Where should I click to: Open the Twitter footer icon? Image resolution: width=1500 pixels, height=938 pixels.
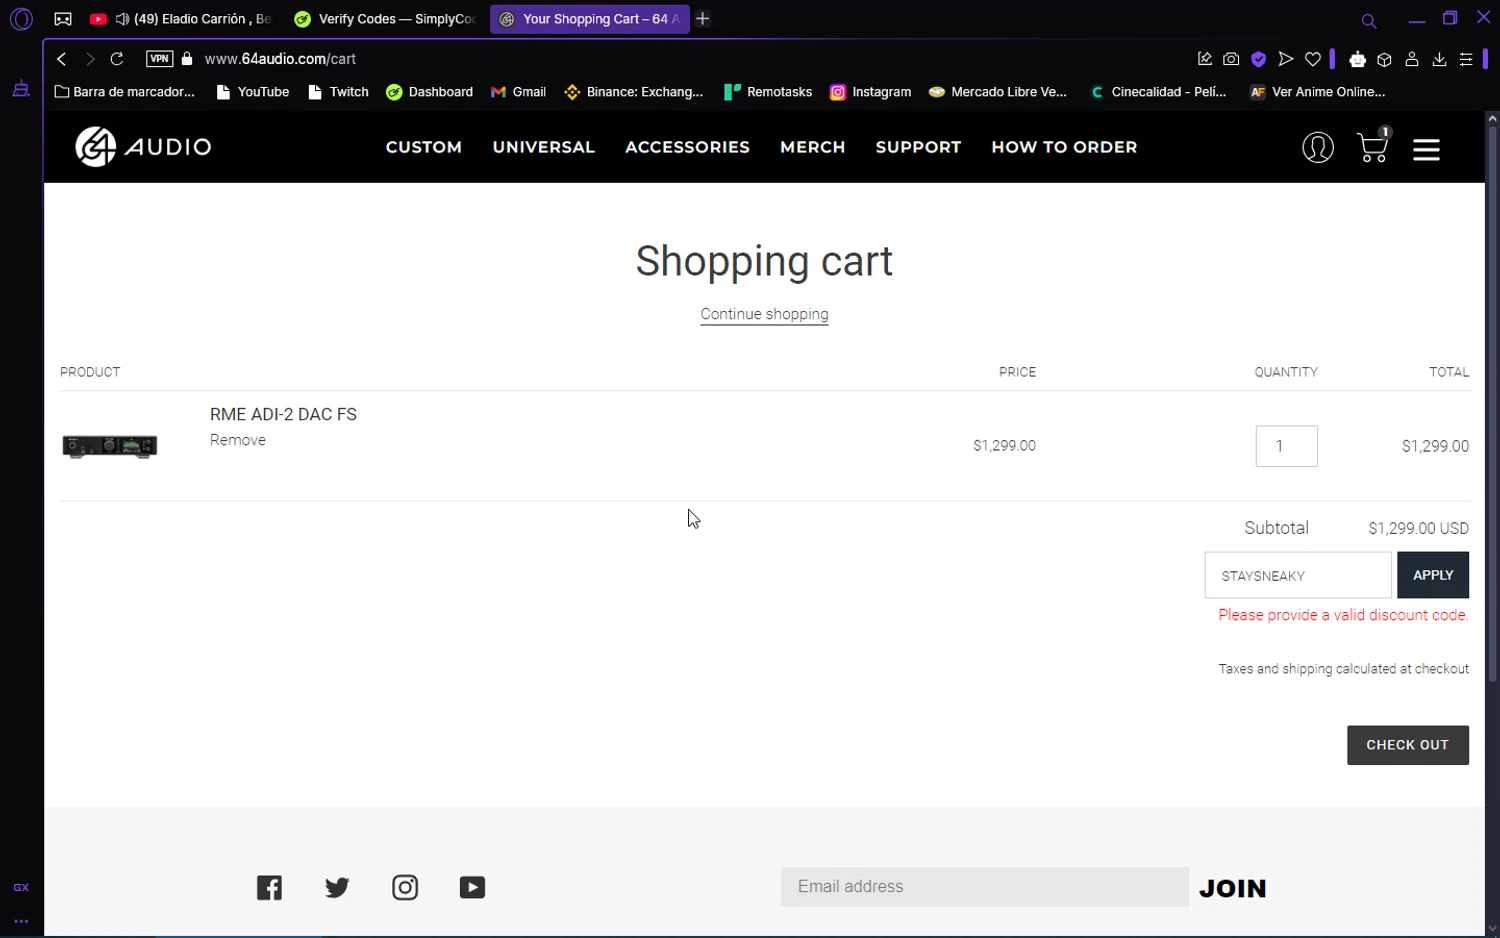[337, 887]
